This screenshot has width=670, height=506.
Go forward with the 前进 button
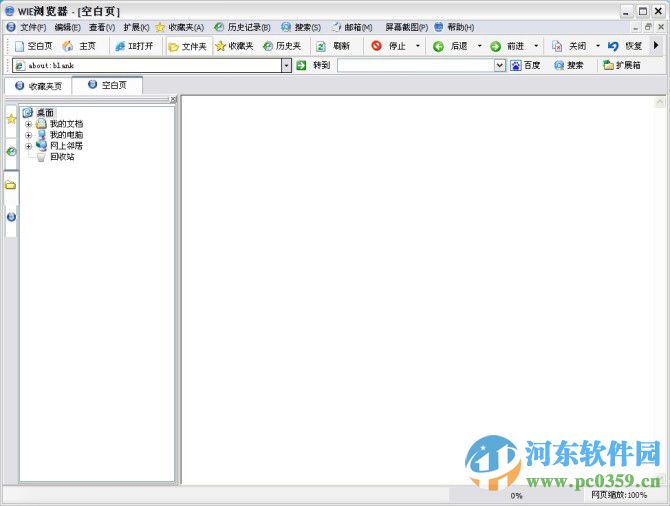[507, 46]
